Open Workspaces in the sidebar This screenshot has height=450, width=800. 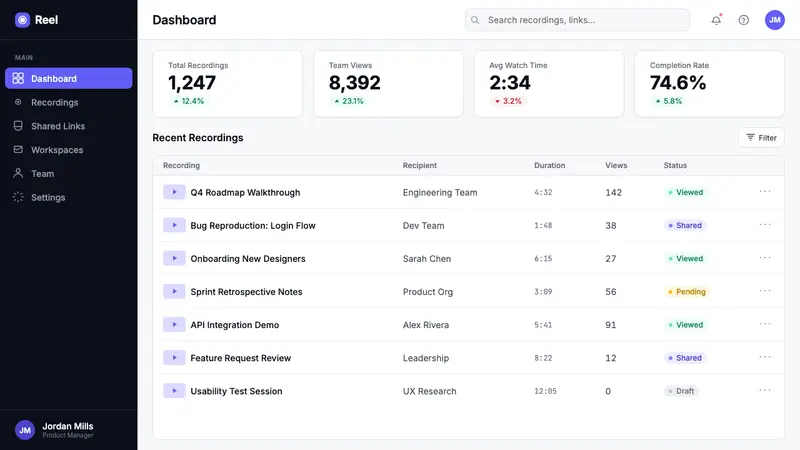click(68, 149)
